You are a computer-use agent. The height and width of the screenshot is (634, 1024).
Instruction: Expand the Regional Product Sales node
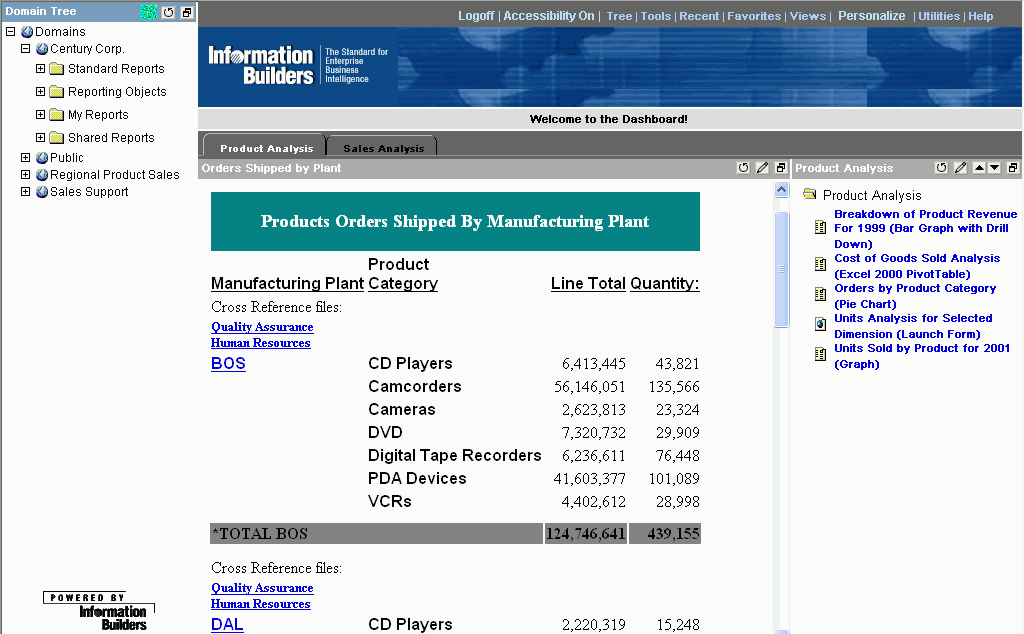click(x=25, y=174)
